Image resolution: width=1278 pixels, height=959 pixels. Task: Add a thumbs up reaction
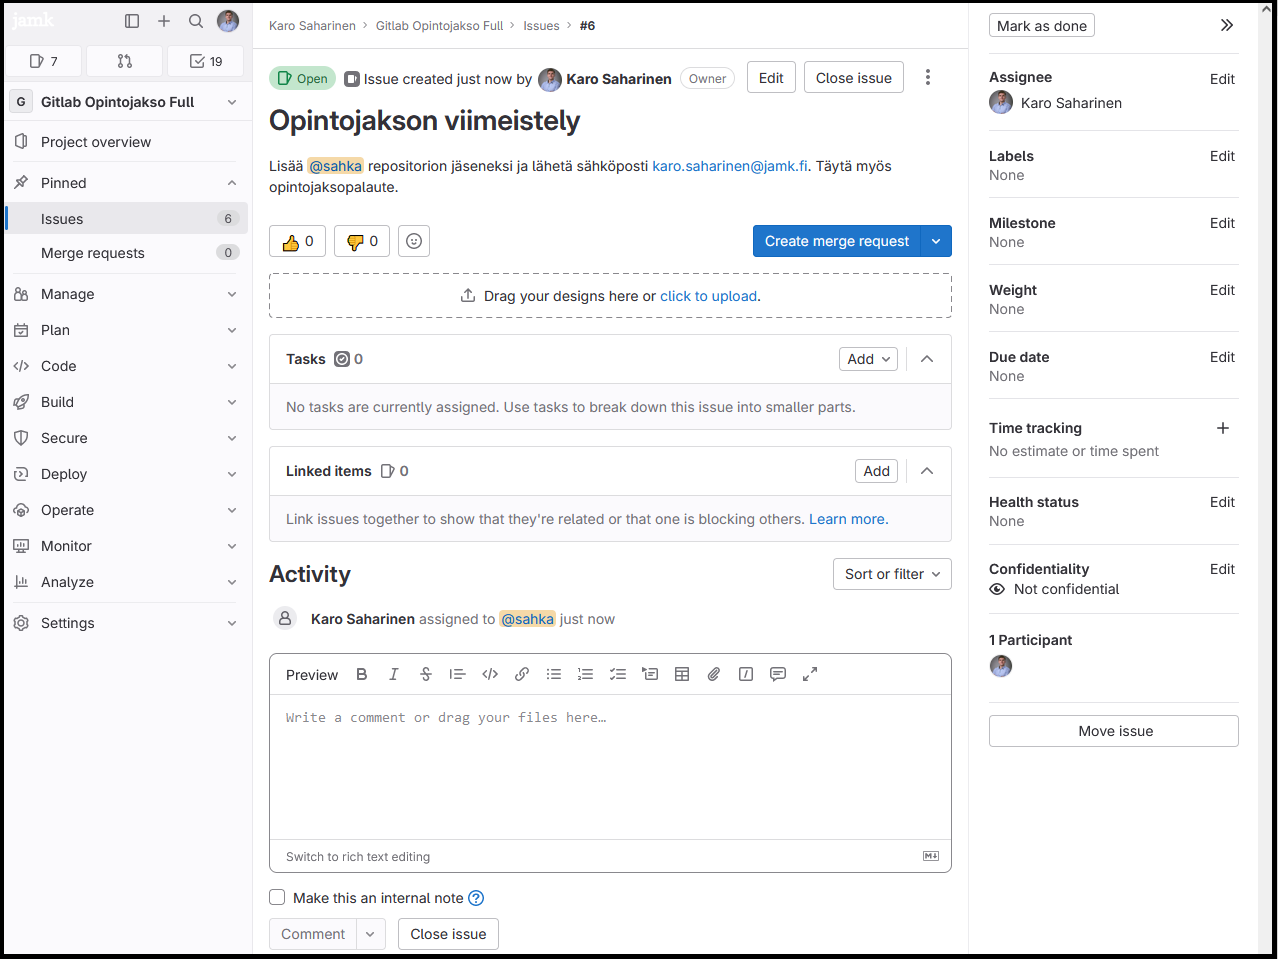tap(297, 242)
